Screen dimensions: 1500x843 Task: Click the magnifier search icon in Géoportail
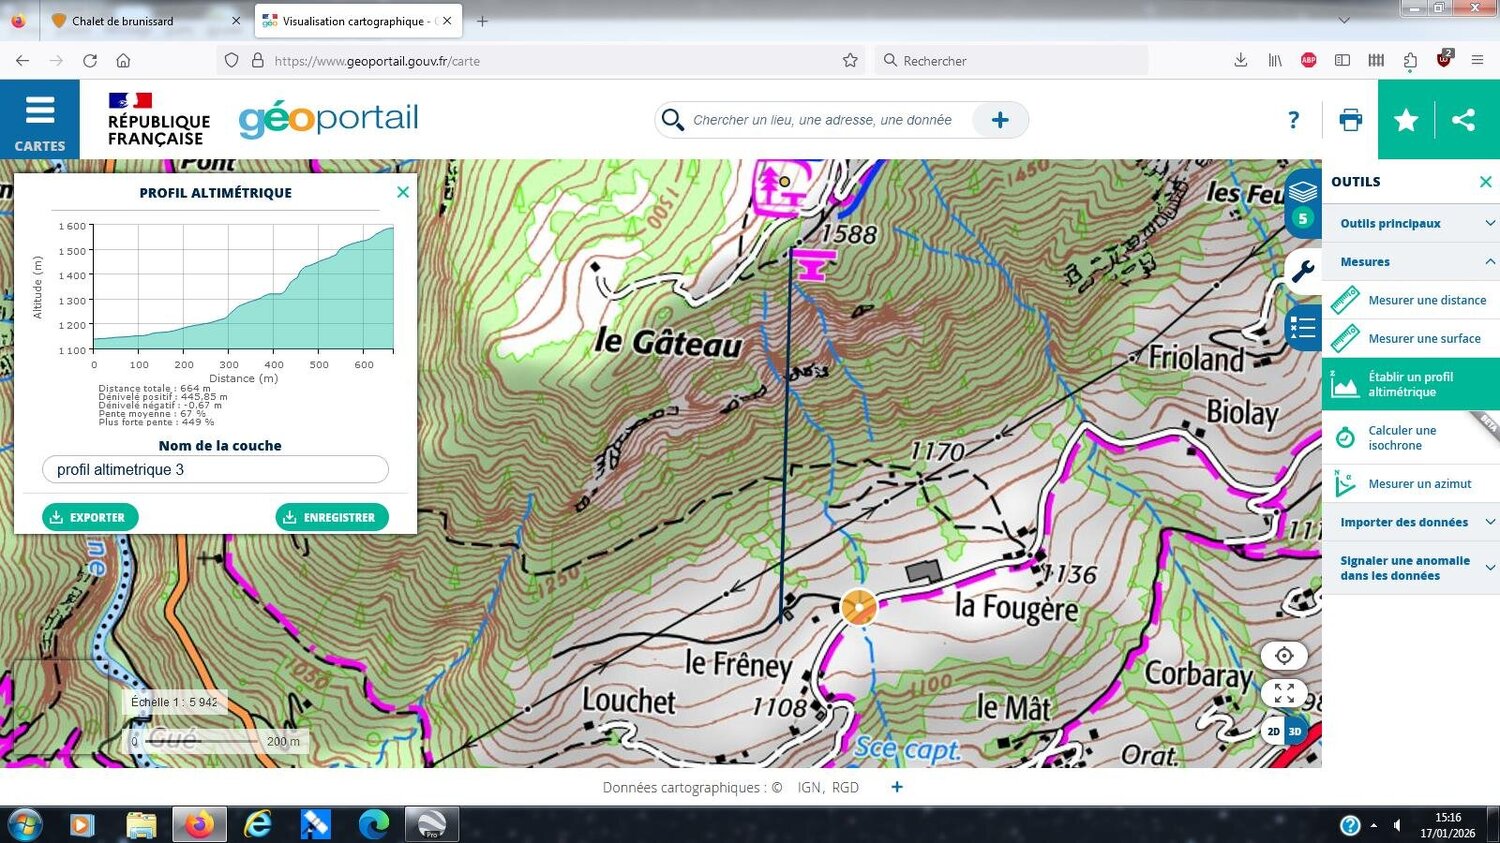[x=673, y=120]
